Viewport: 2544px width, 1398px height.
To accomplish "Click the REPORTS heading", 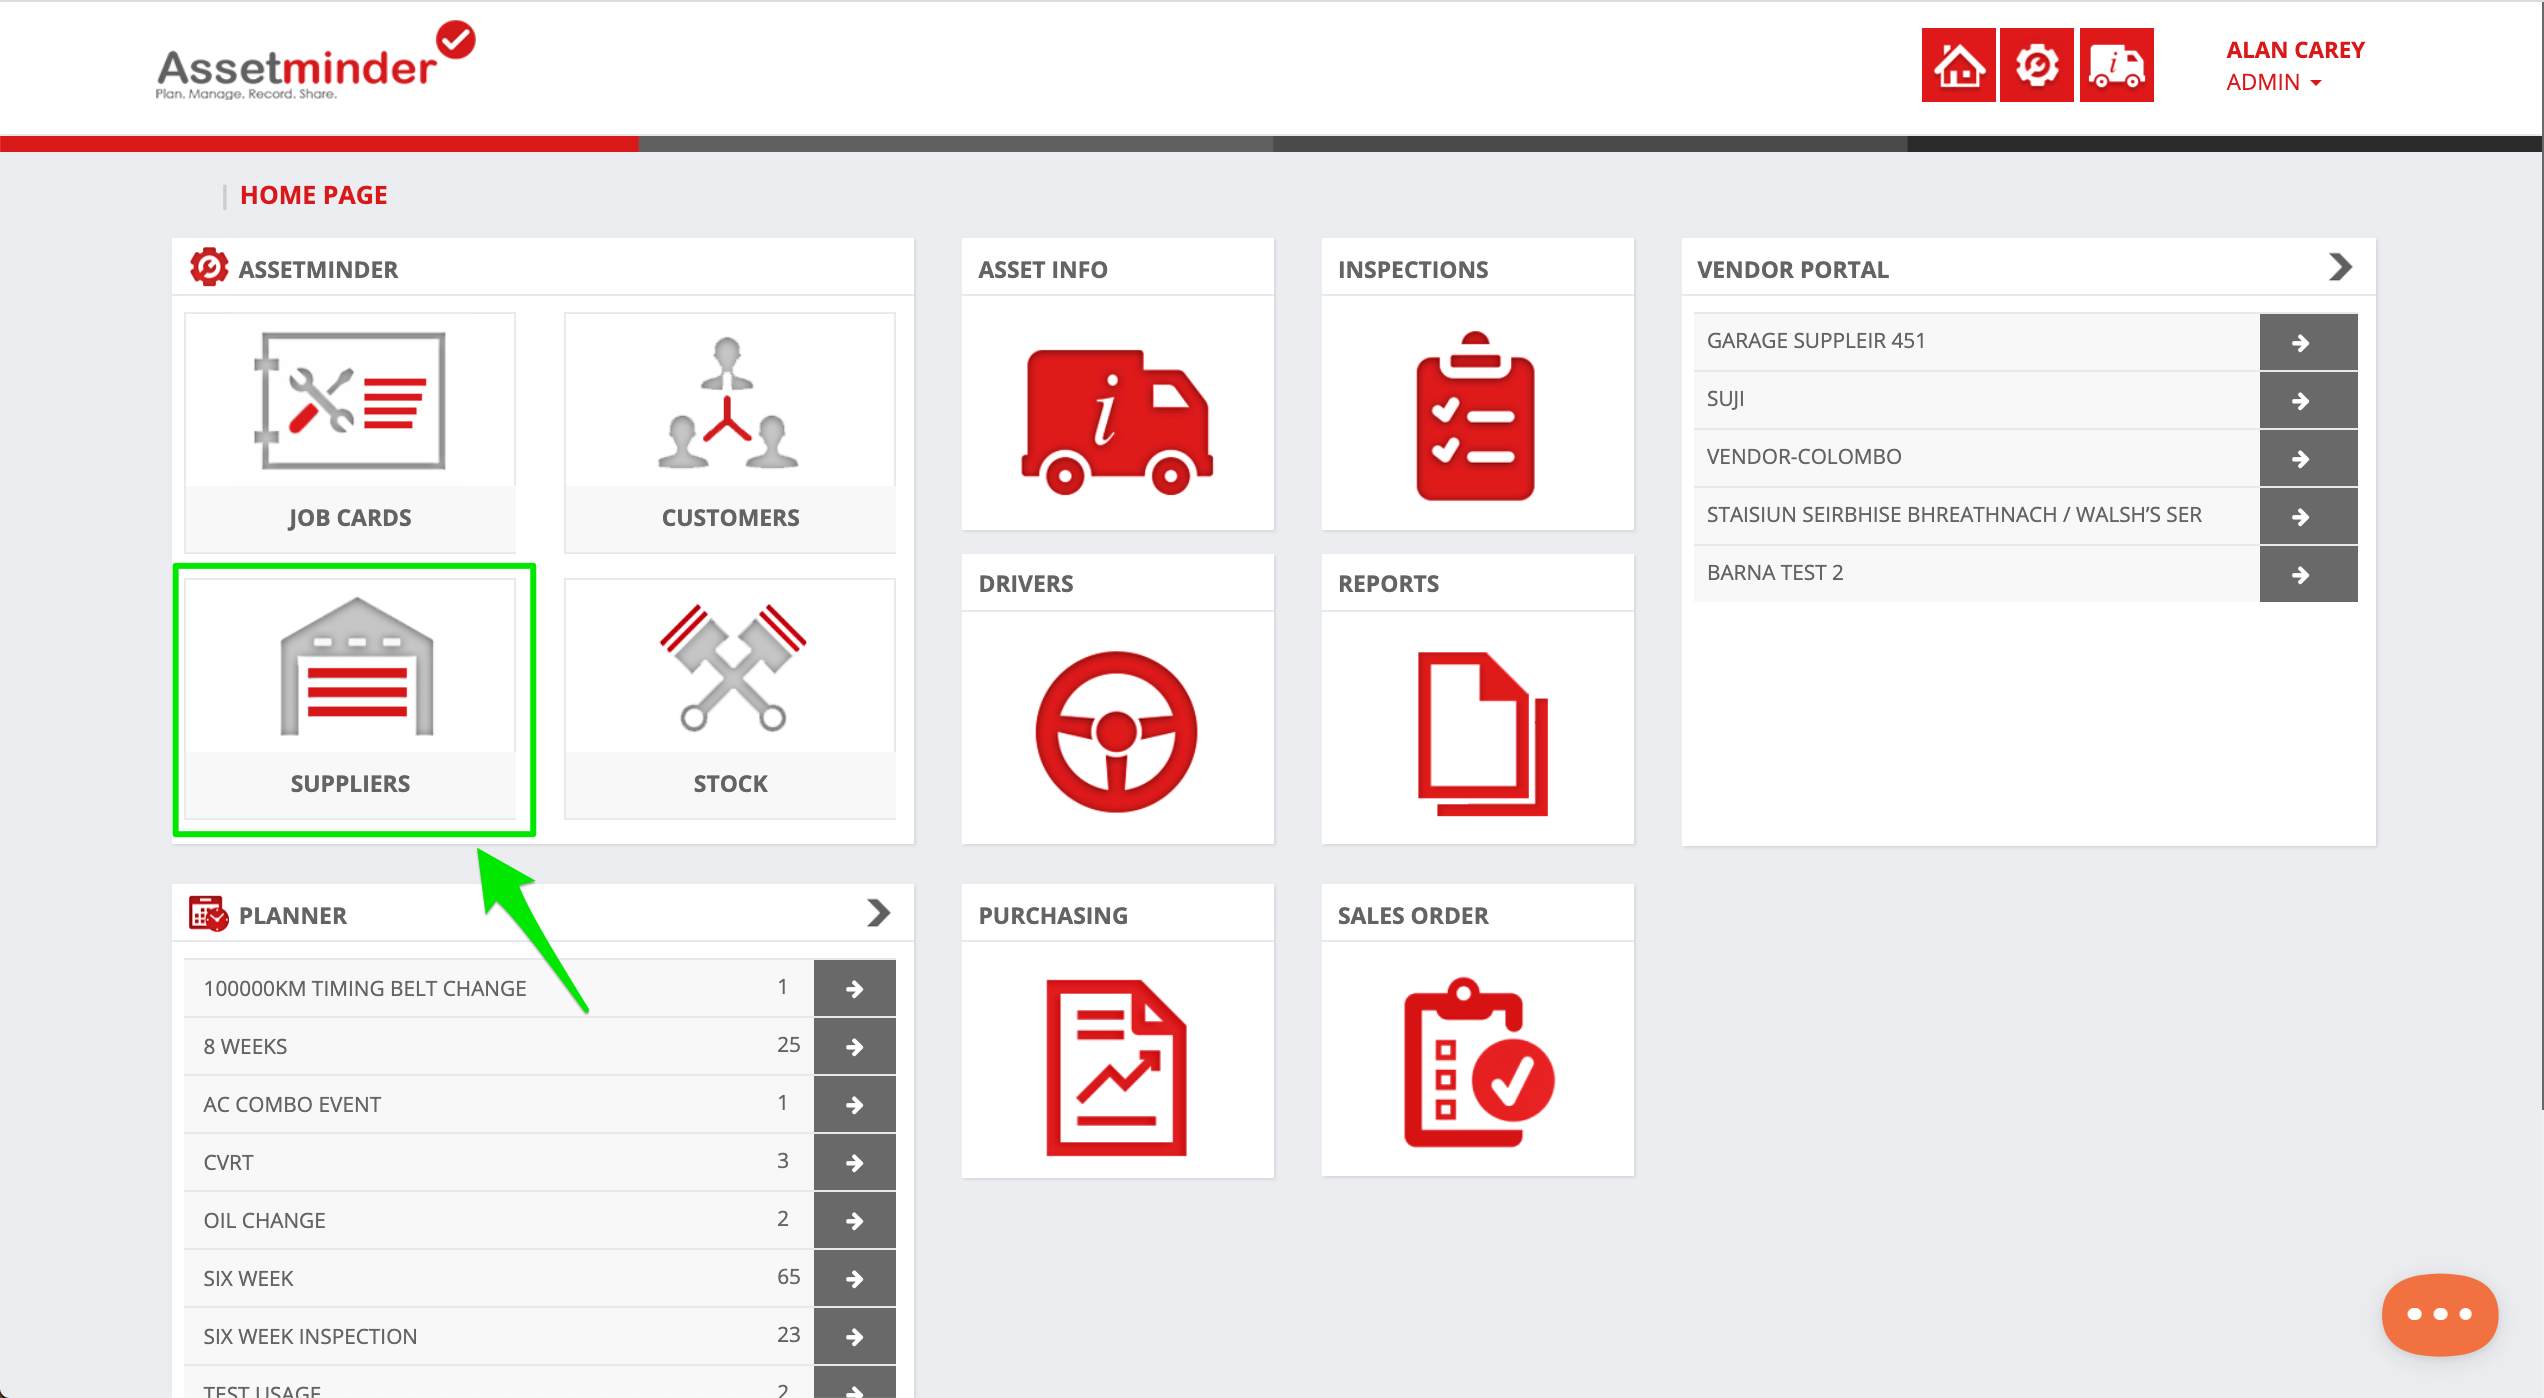I will click(x=1388, y=583).
